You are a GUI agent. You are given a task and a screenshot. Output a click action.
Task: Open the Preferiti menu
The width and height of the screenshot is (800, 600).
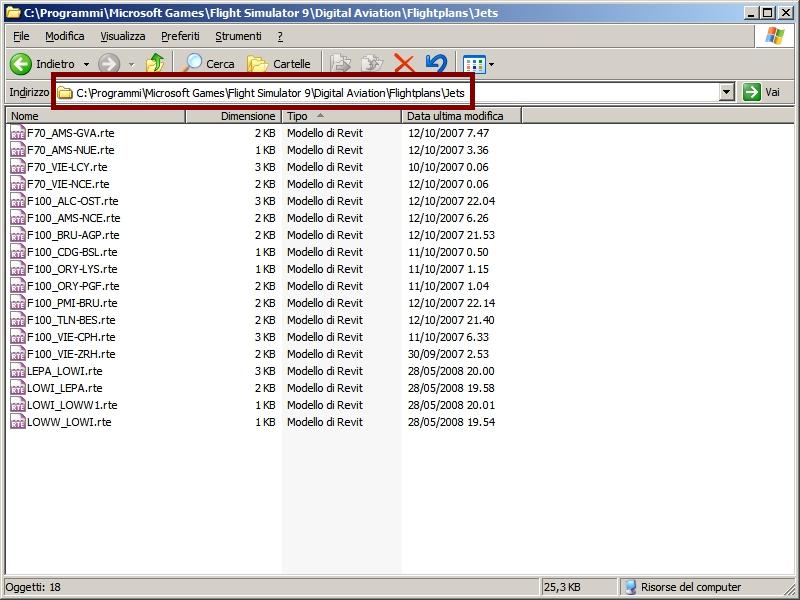point(180,36)
